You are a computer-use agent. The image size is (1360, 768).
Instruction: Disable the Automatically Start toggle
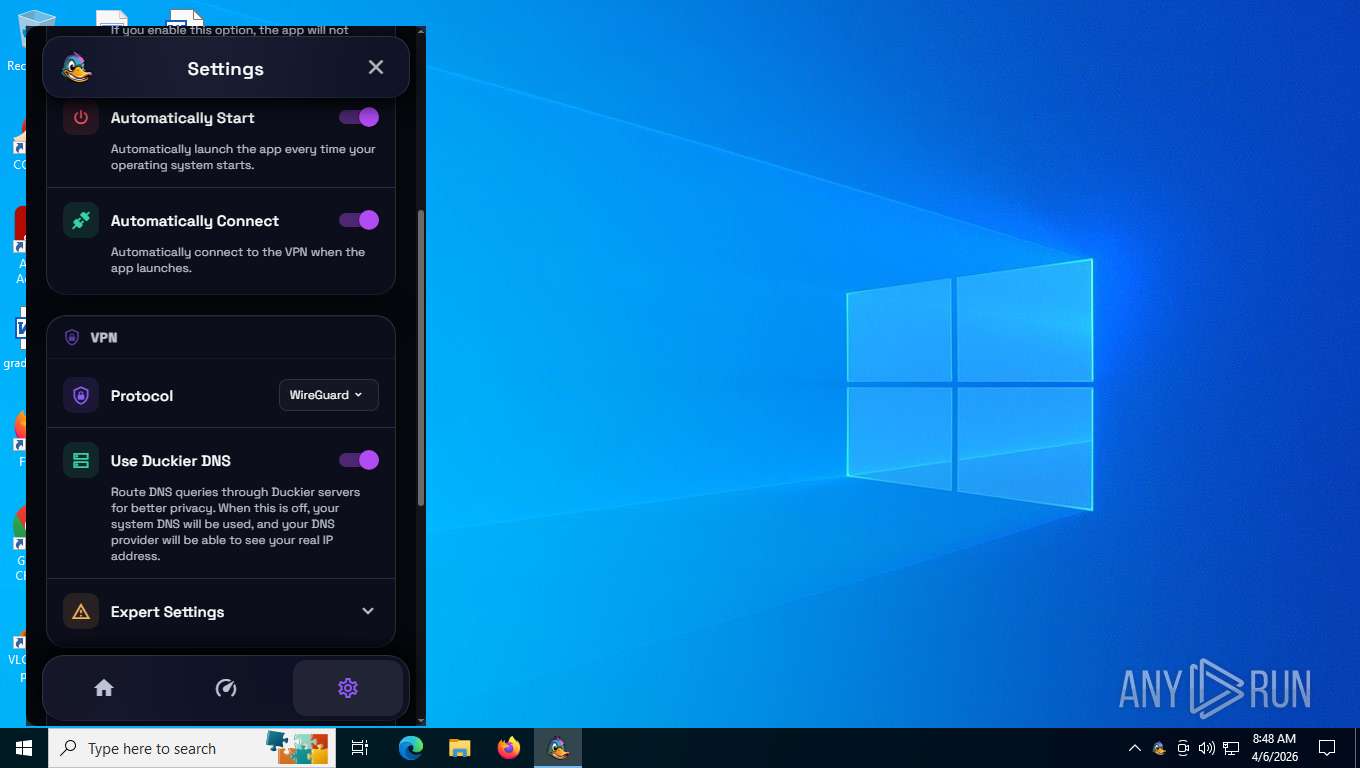359,117
